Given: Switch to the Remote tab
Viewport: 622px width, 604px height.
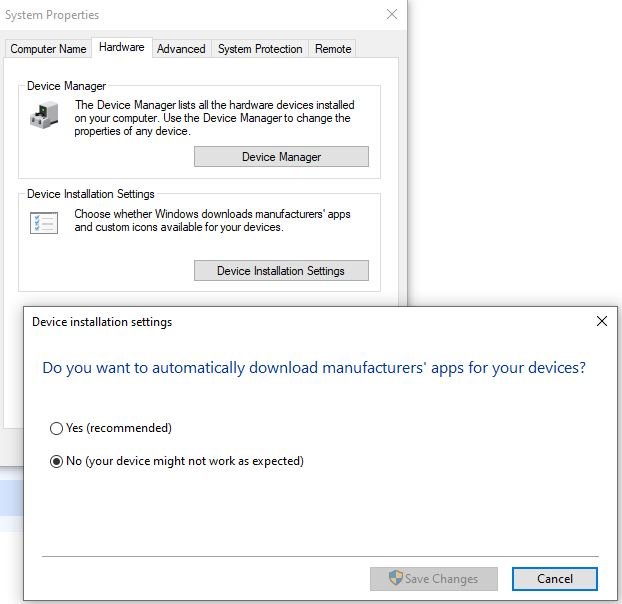Looking at the screenshot, I should click(x=333, y=49).
